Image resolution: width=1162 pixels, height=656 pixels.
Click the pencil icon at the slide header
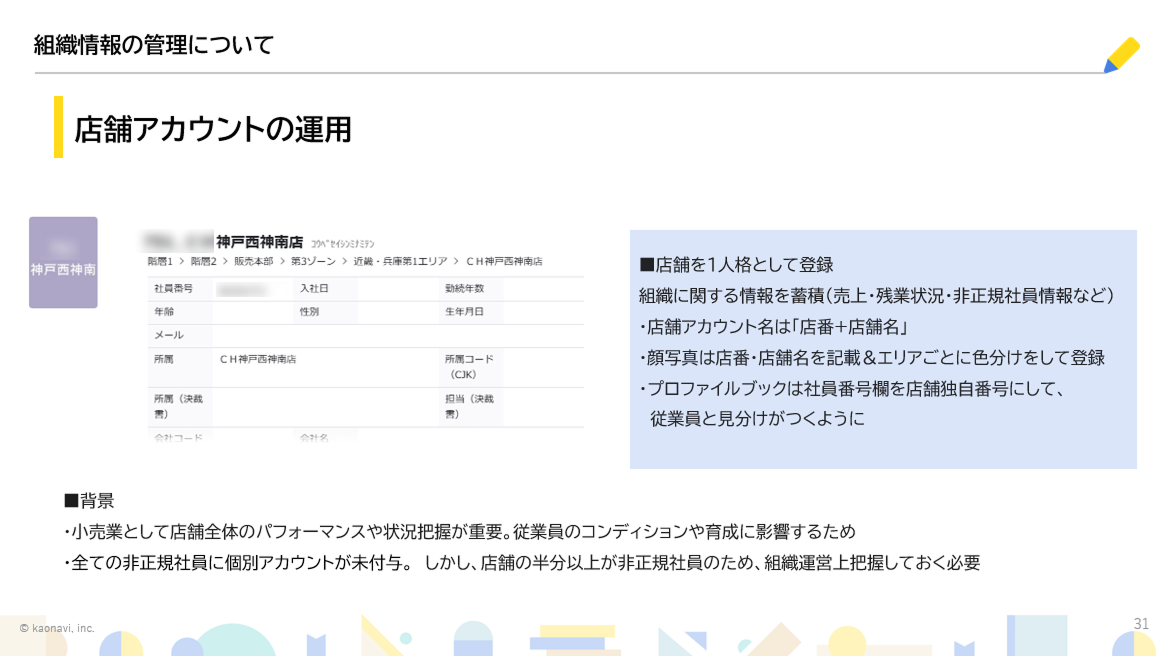tap(1121, 55)
